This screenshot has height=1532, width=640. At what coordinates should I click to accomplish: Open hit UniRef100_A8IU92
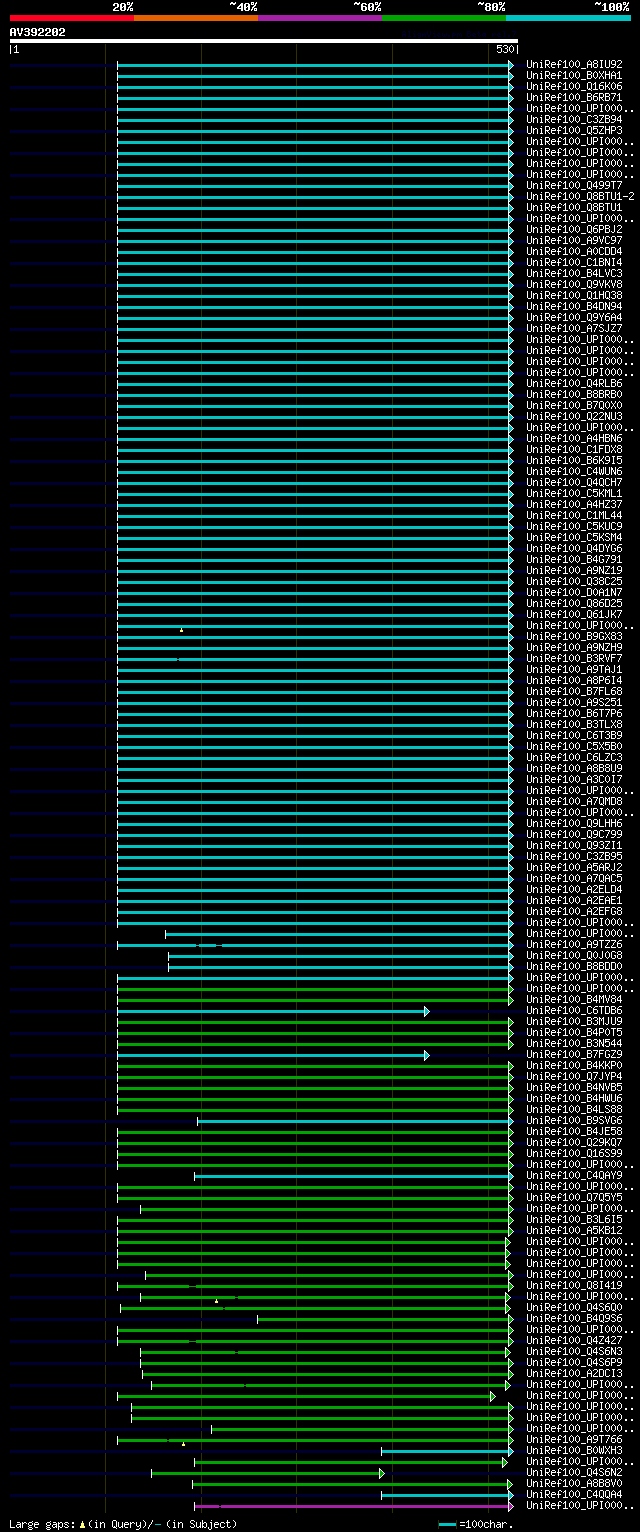click(574, 64)
